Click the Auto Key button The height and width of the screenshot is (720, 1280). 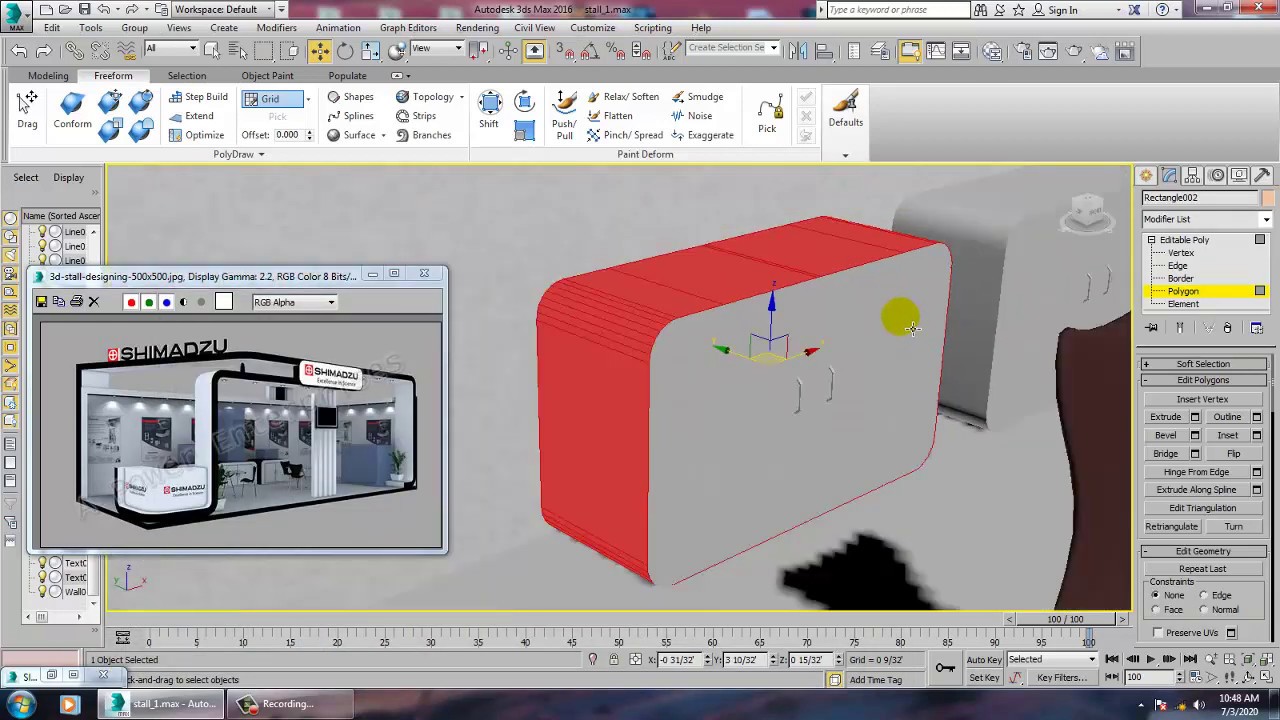[x=984, y=660]
